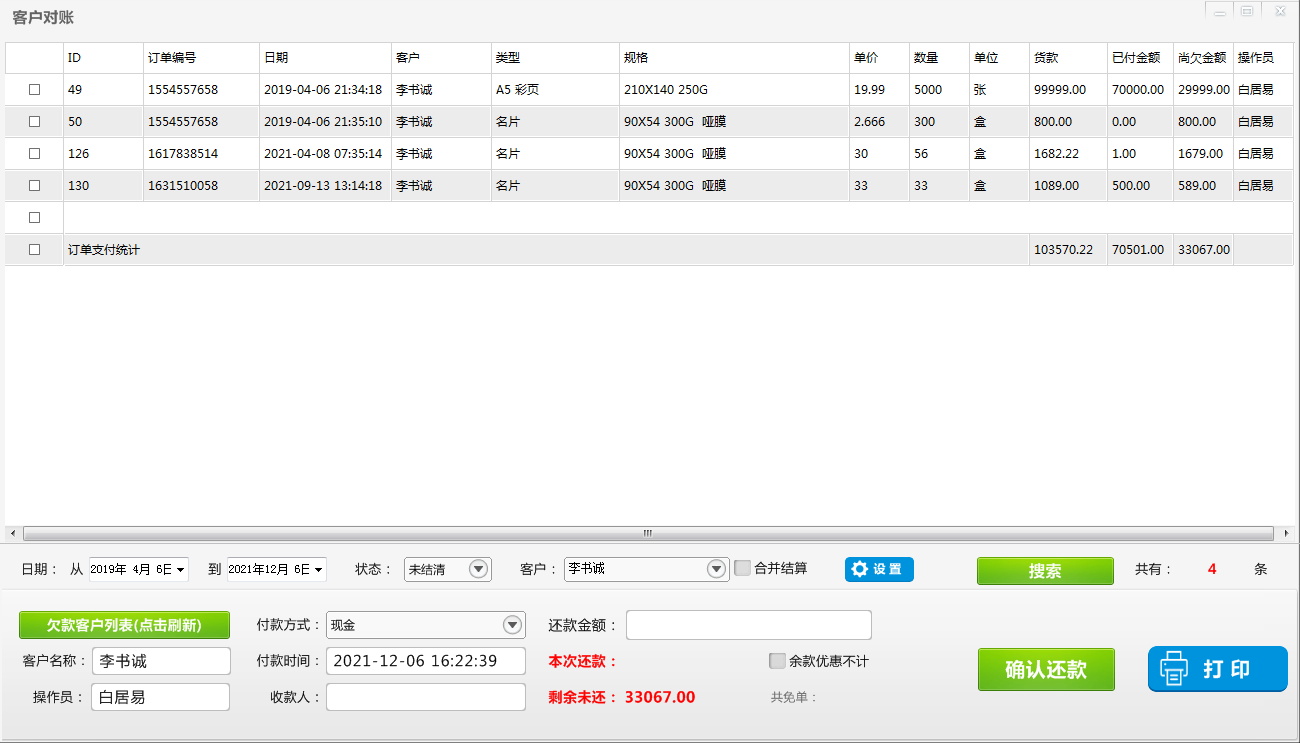Click the gear settings button
Viewport: 1300px width, 743px height.
[878, 569]
